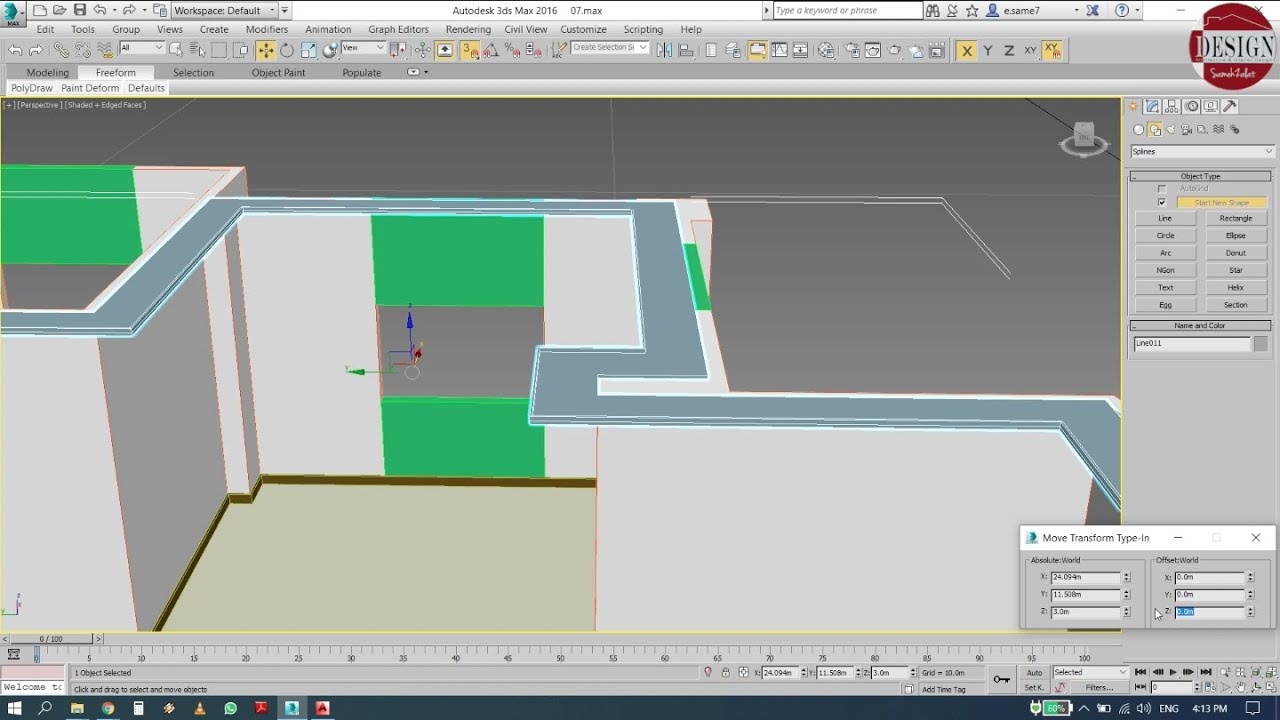Screen dimensions: 1280x720
Task: Open the Hierarchy panel tab icon
Action: pos(1172,106)
